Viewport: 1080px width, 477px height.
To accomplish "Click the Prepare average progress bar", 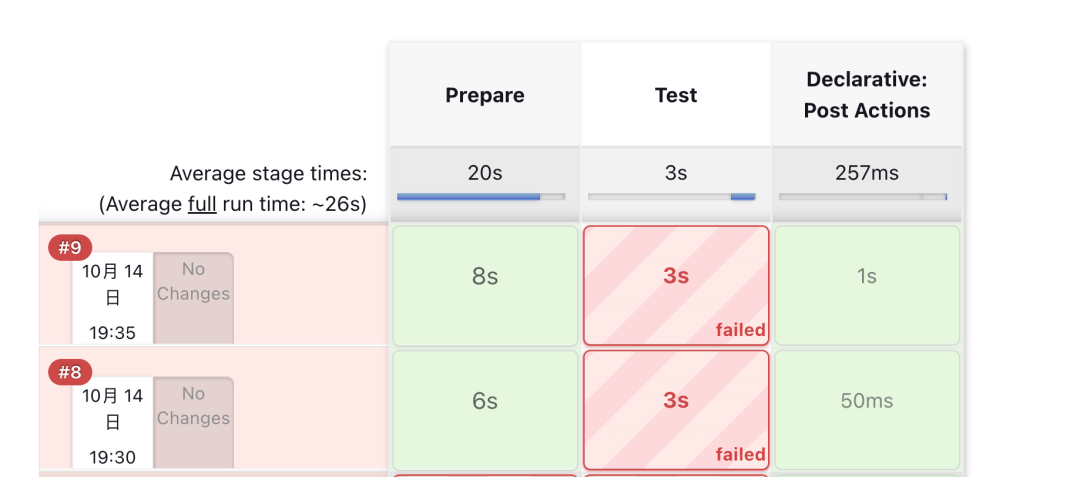I will tap(481, 197).
